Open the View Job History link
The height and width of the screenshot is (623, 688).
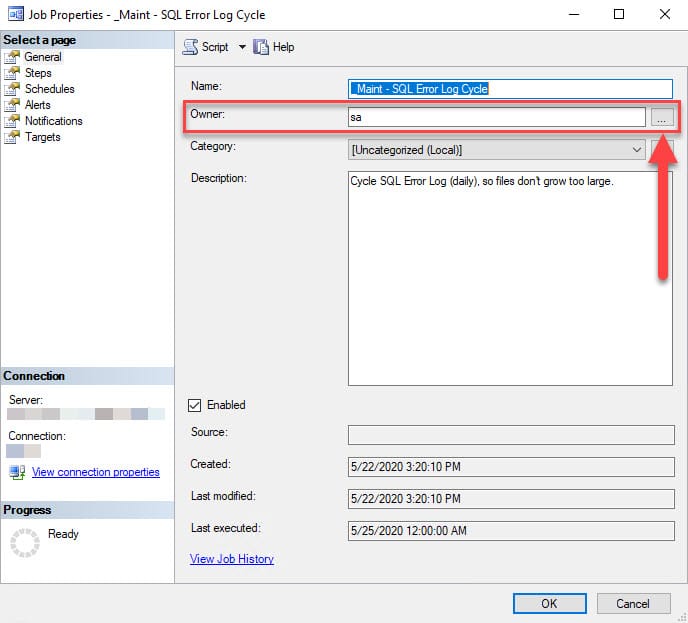click(232, 559)
